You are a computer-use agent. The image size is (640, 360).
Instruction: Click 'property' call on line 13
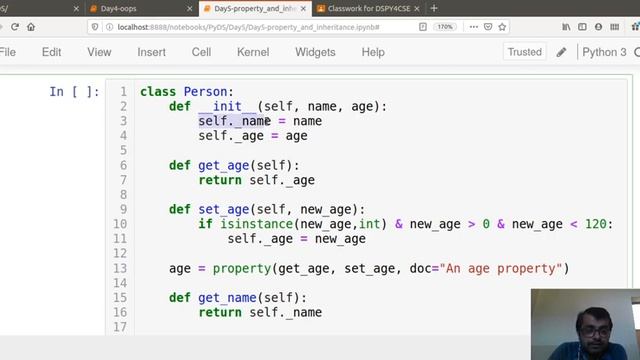(242, 269)
